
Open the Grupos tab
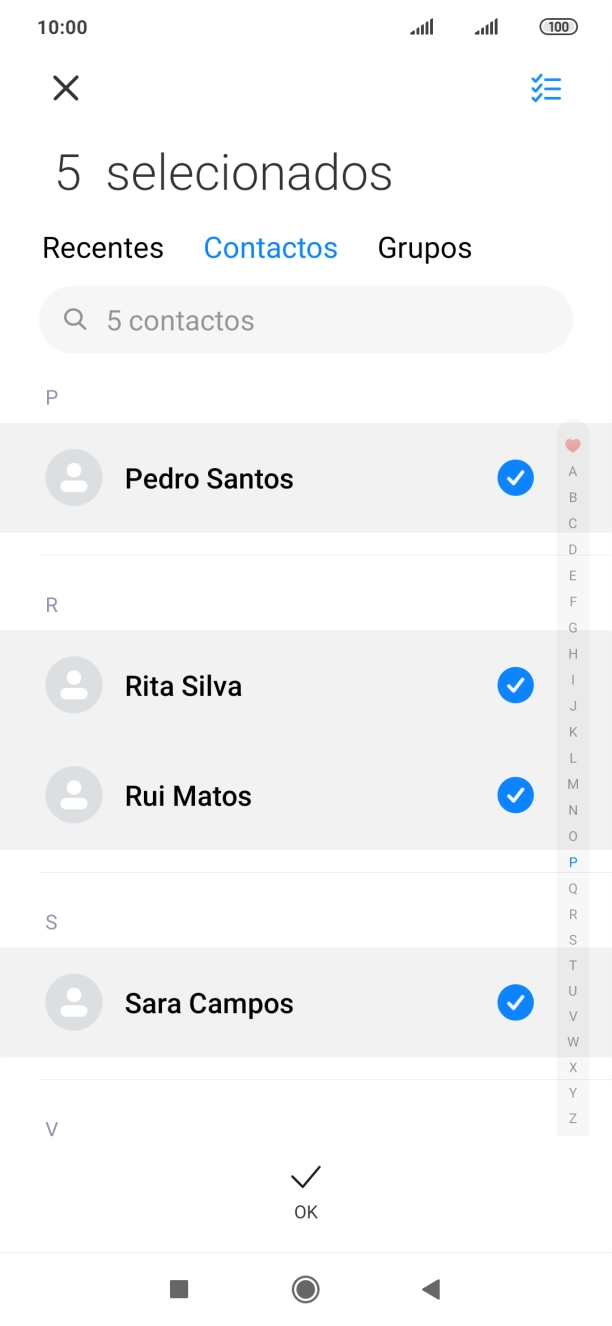click(x=424, y=247)
